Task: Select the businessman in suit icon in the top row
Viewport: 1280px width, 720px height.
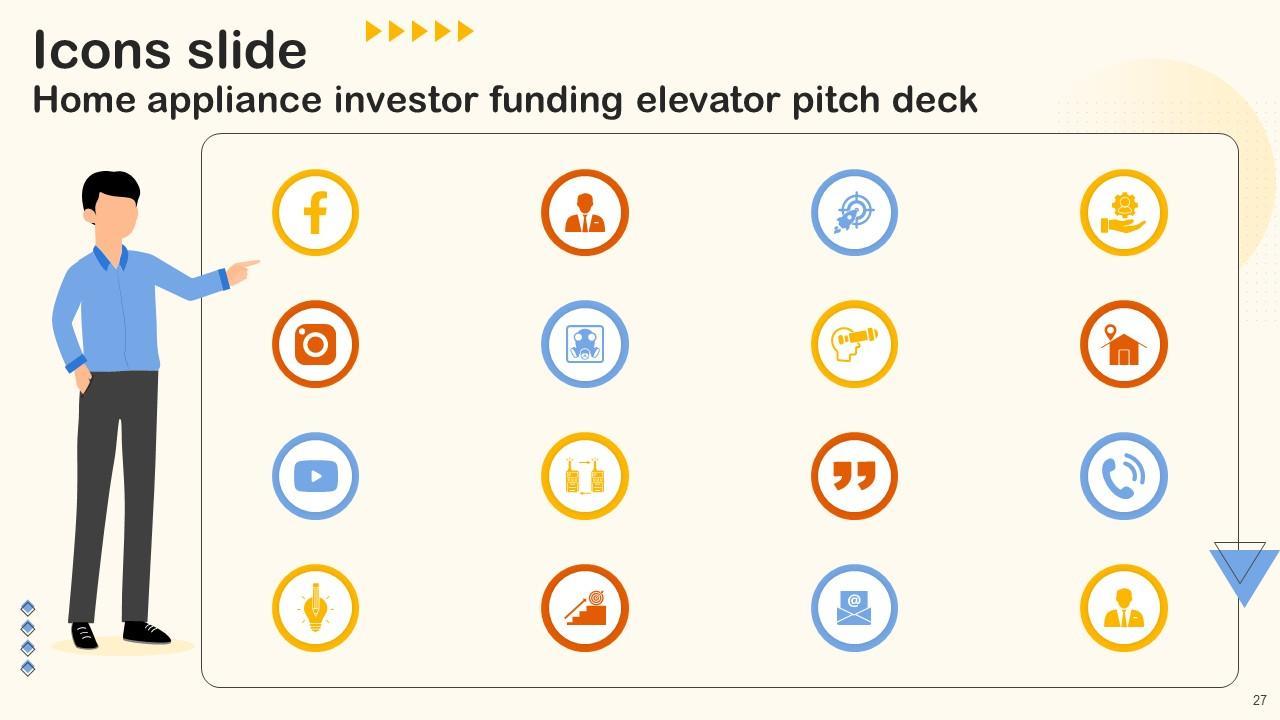Action: pos(585,213)
